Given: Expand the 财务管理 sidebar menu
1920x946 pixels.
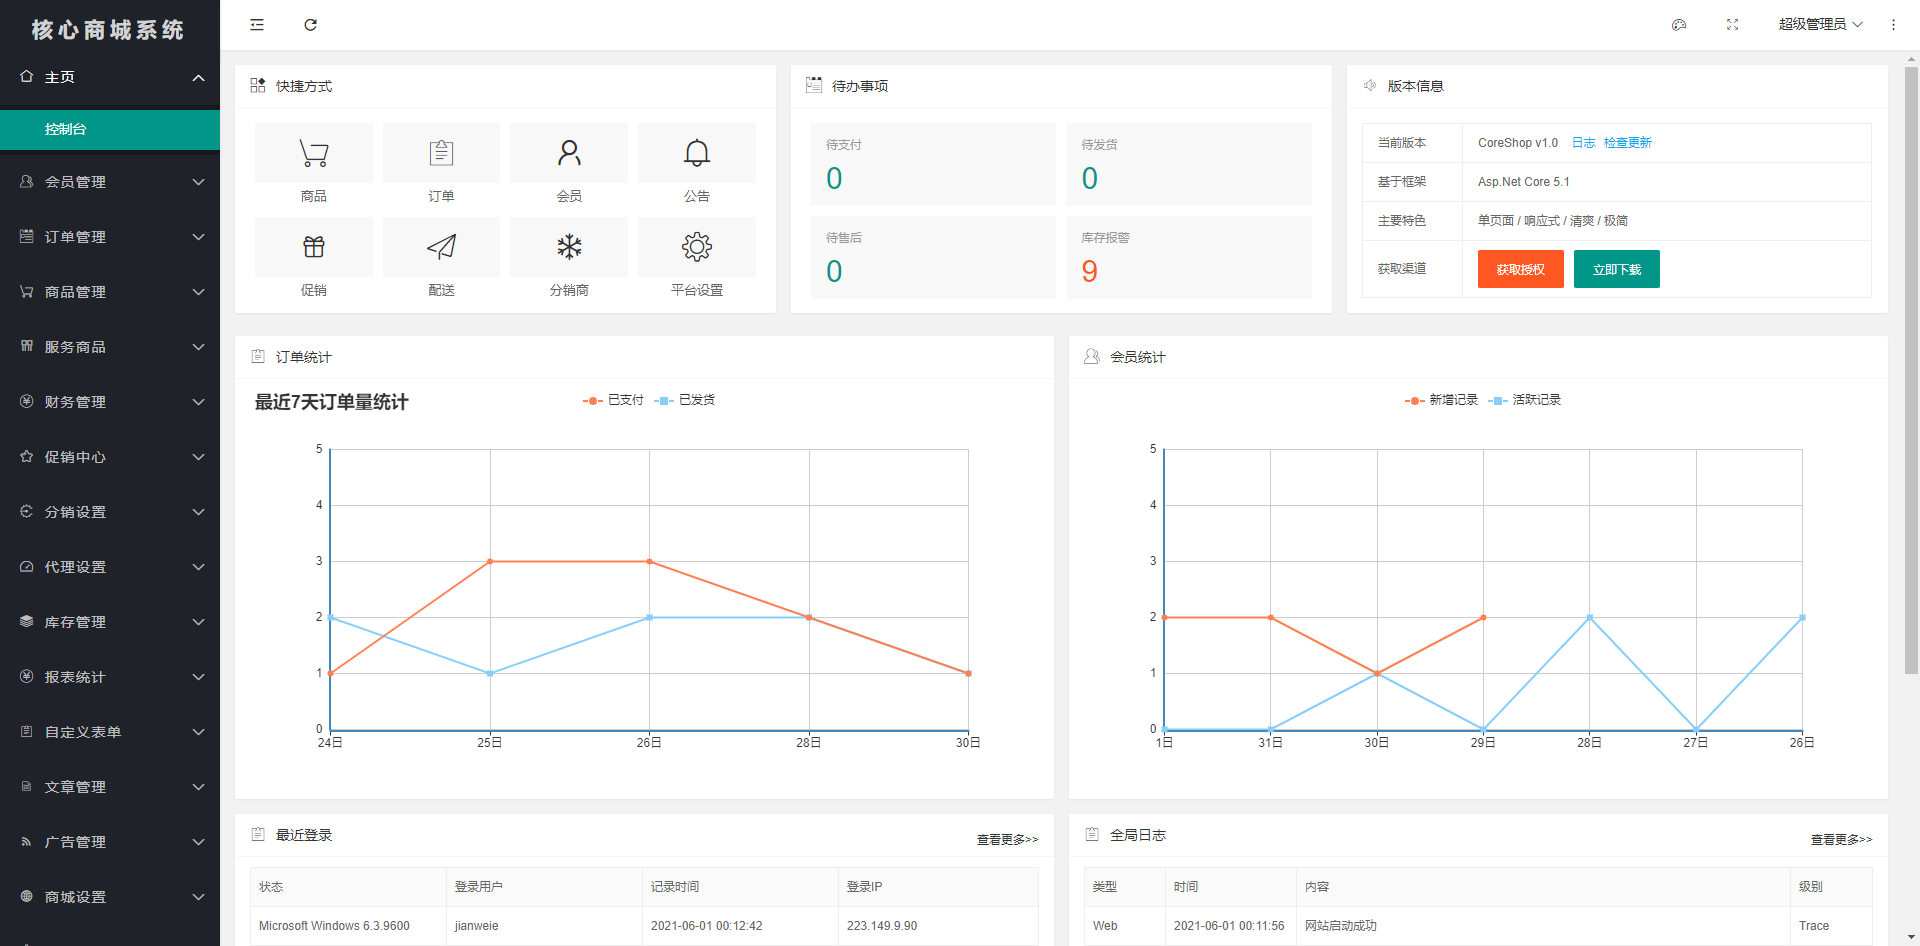Looking at the screenshot, I should pos(110,402).
